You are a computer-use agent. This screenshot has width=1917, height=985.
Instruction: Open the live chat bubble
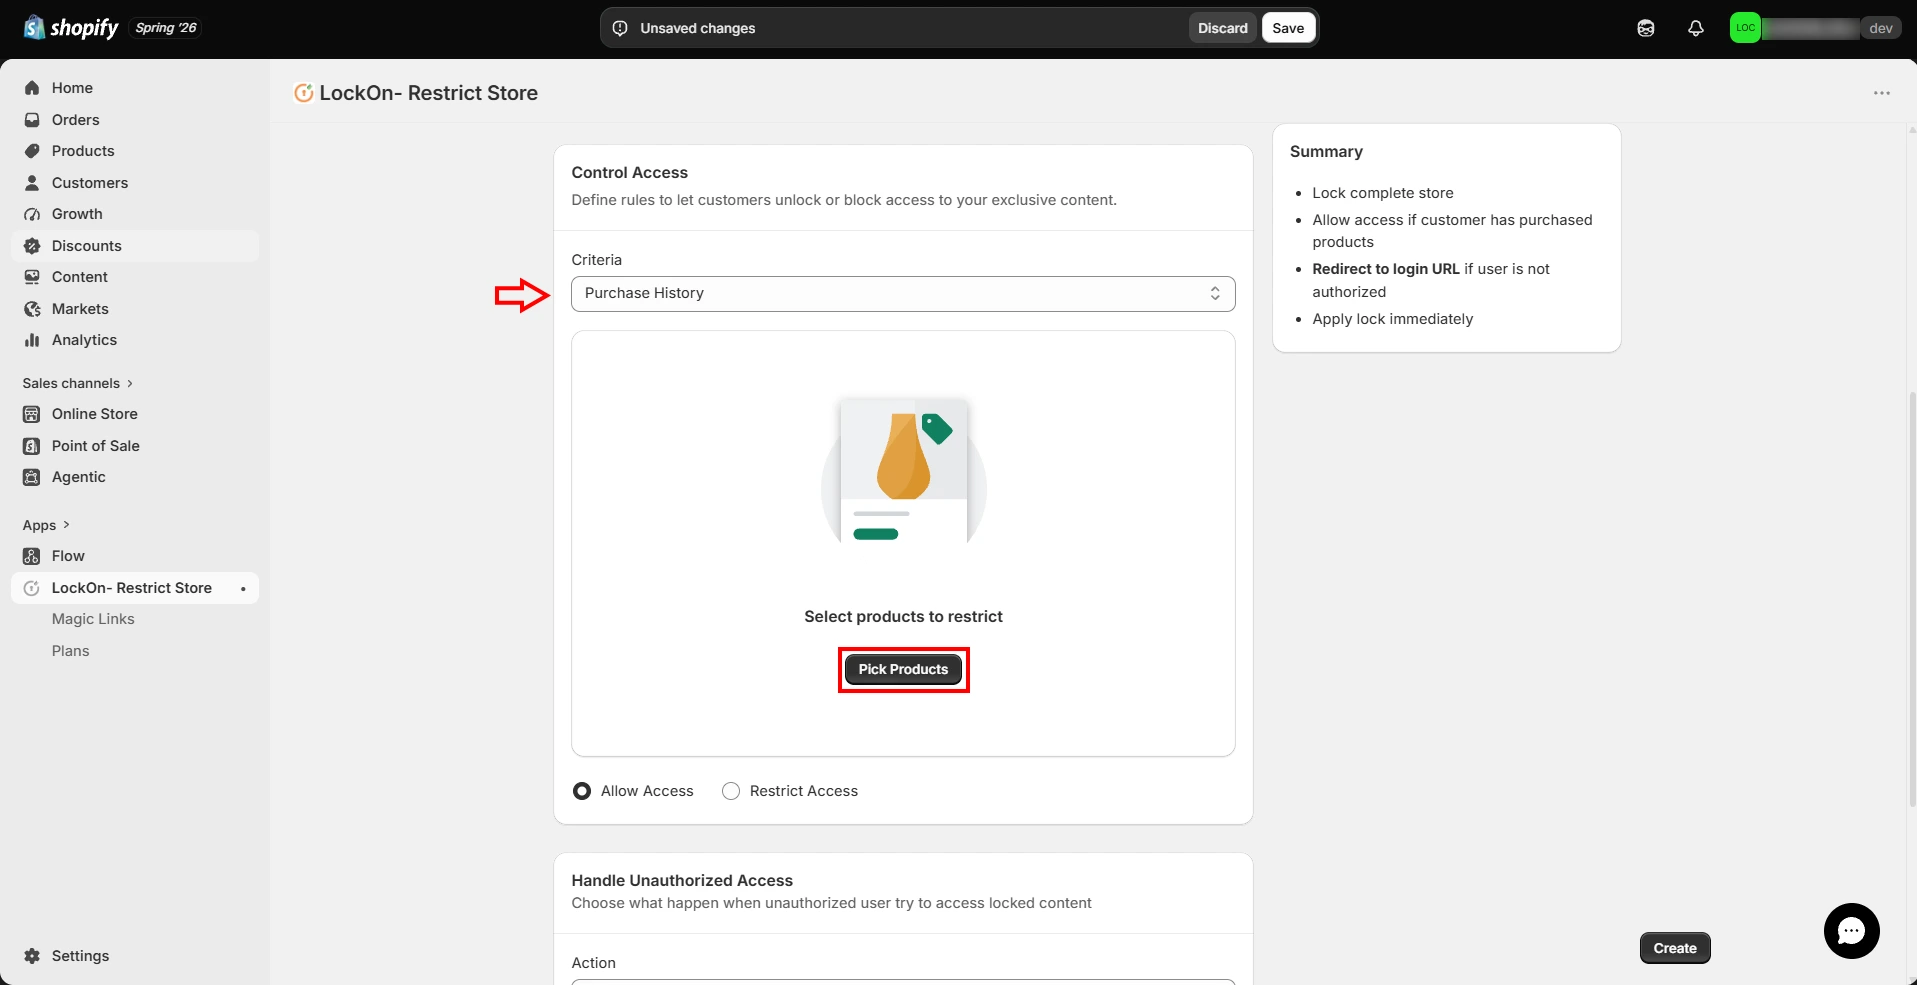point(1851,931)
